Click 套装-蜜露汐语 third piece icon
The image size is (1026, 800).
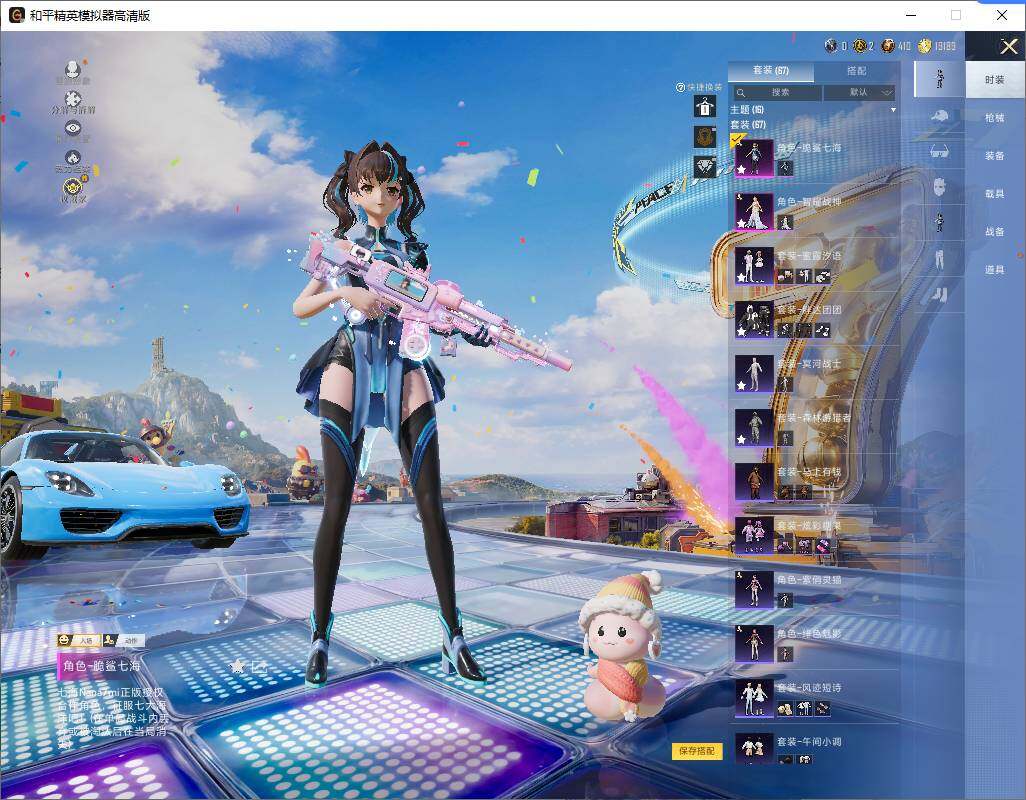(x=823, y=276)
